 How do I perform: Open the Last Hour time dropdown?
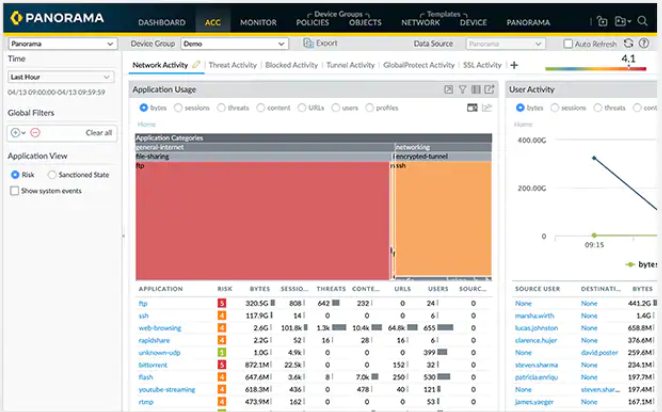[62, 77]
